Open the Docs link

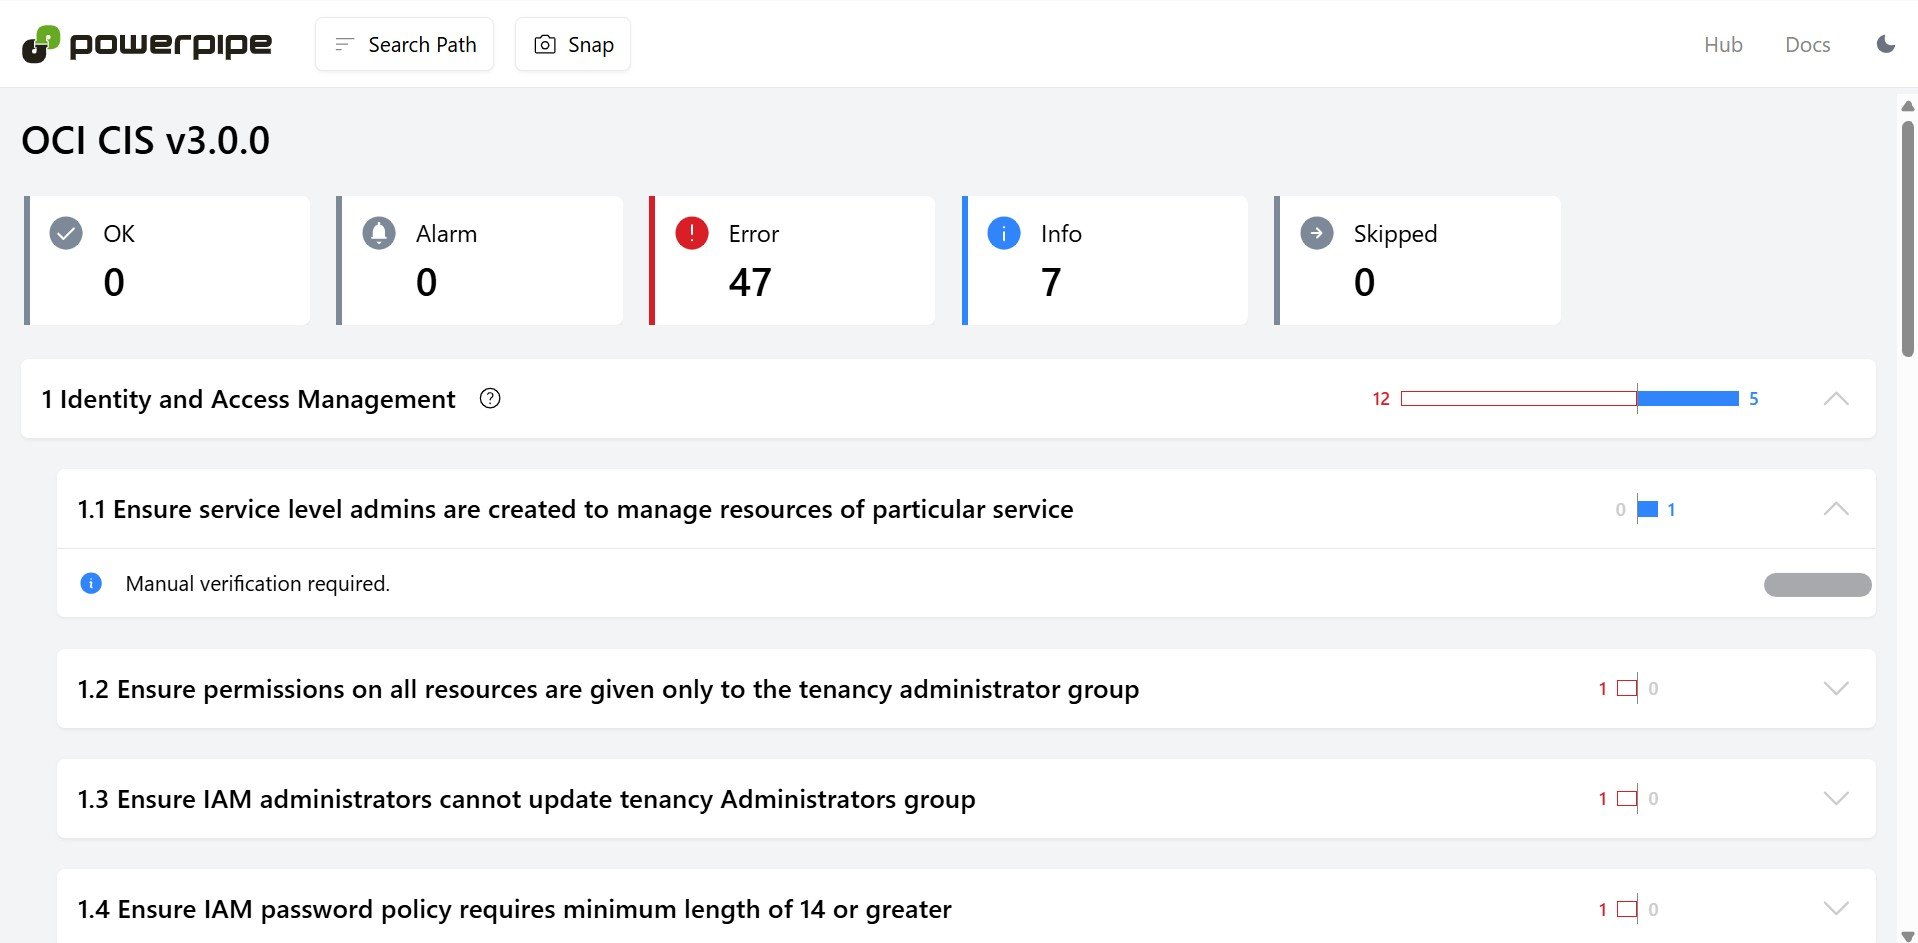point(1808,44)
